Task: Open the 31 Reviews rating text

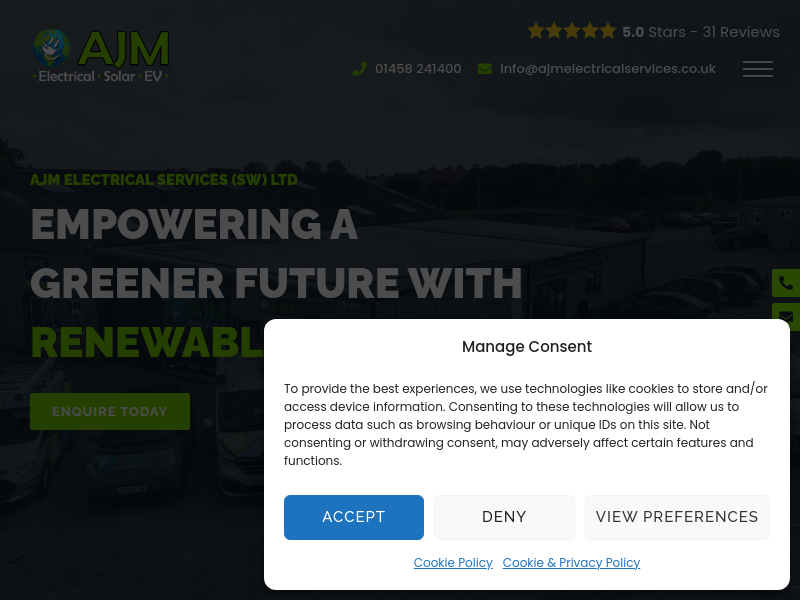Action: tap(741, 32)
